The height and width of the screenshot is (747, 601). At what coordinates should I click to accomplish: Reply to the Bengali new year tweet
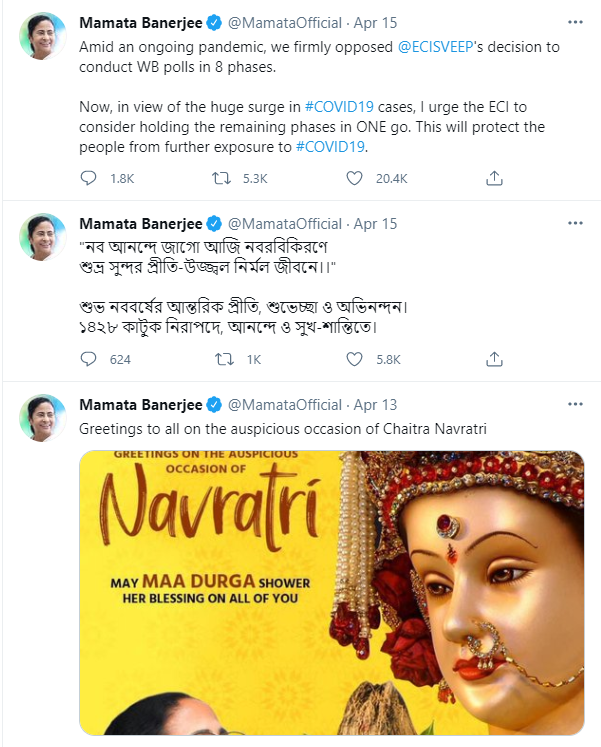[89, 358]
